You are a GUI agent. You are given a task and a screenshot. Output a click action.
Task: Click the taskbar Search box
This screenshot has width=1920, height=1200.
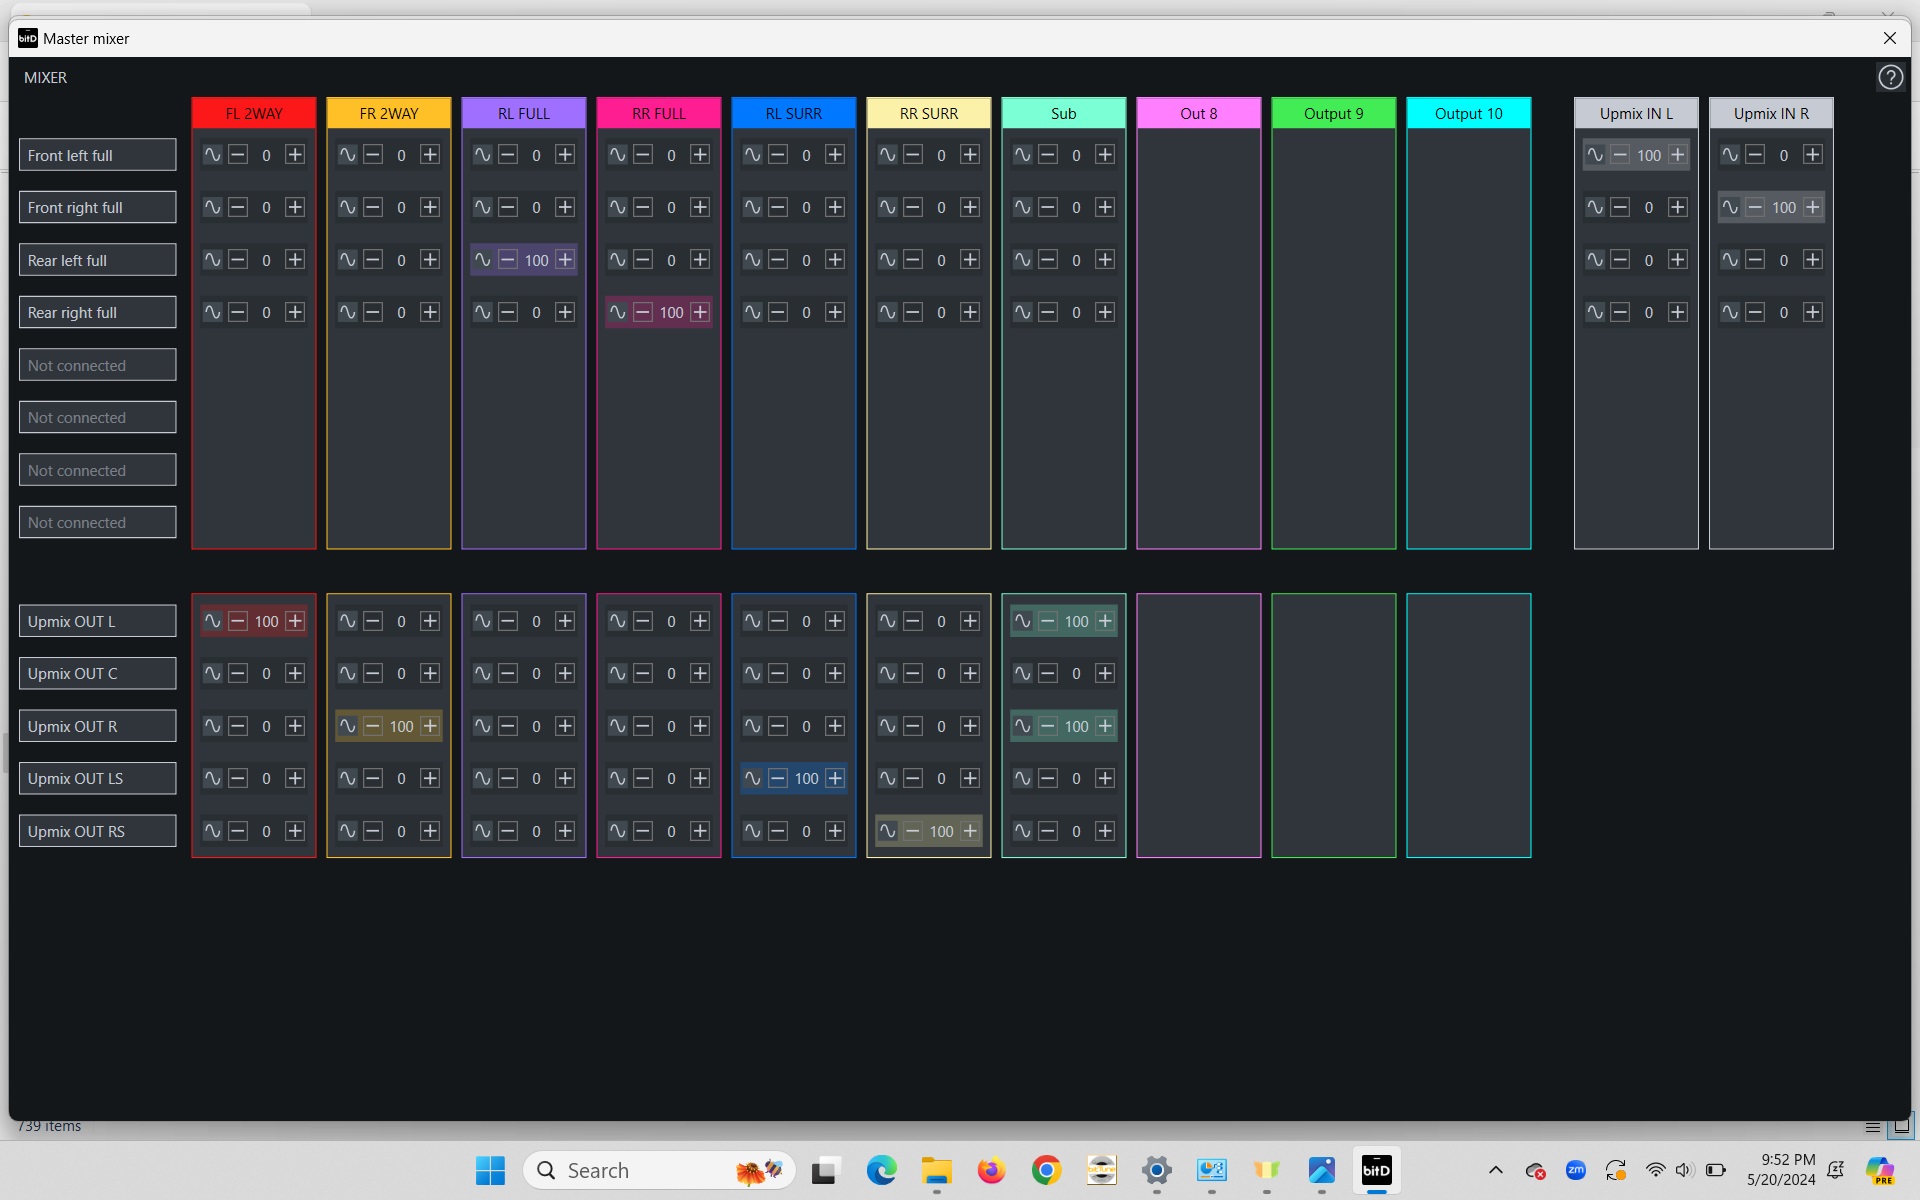(659, 1170)
